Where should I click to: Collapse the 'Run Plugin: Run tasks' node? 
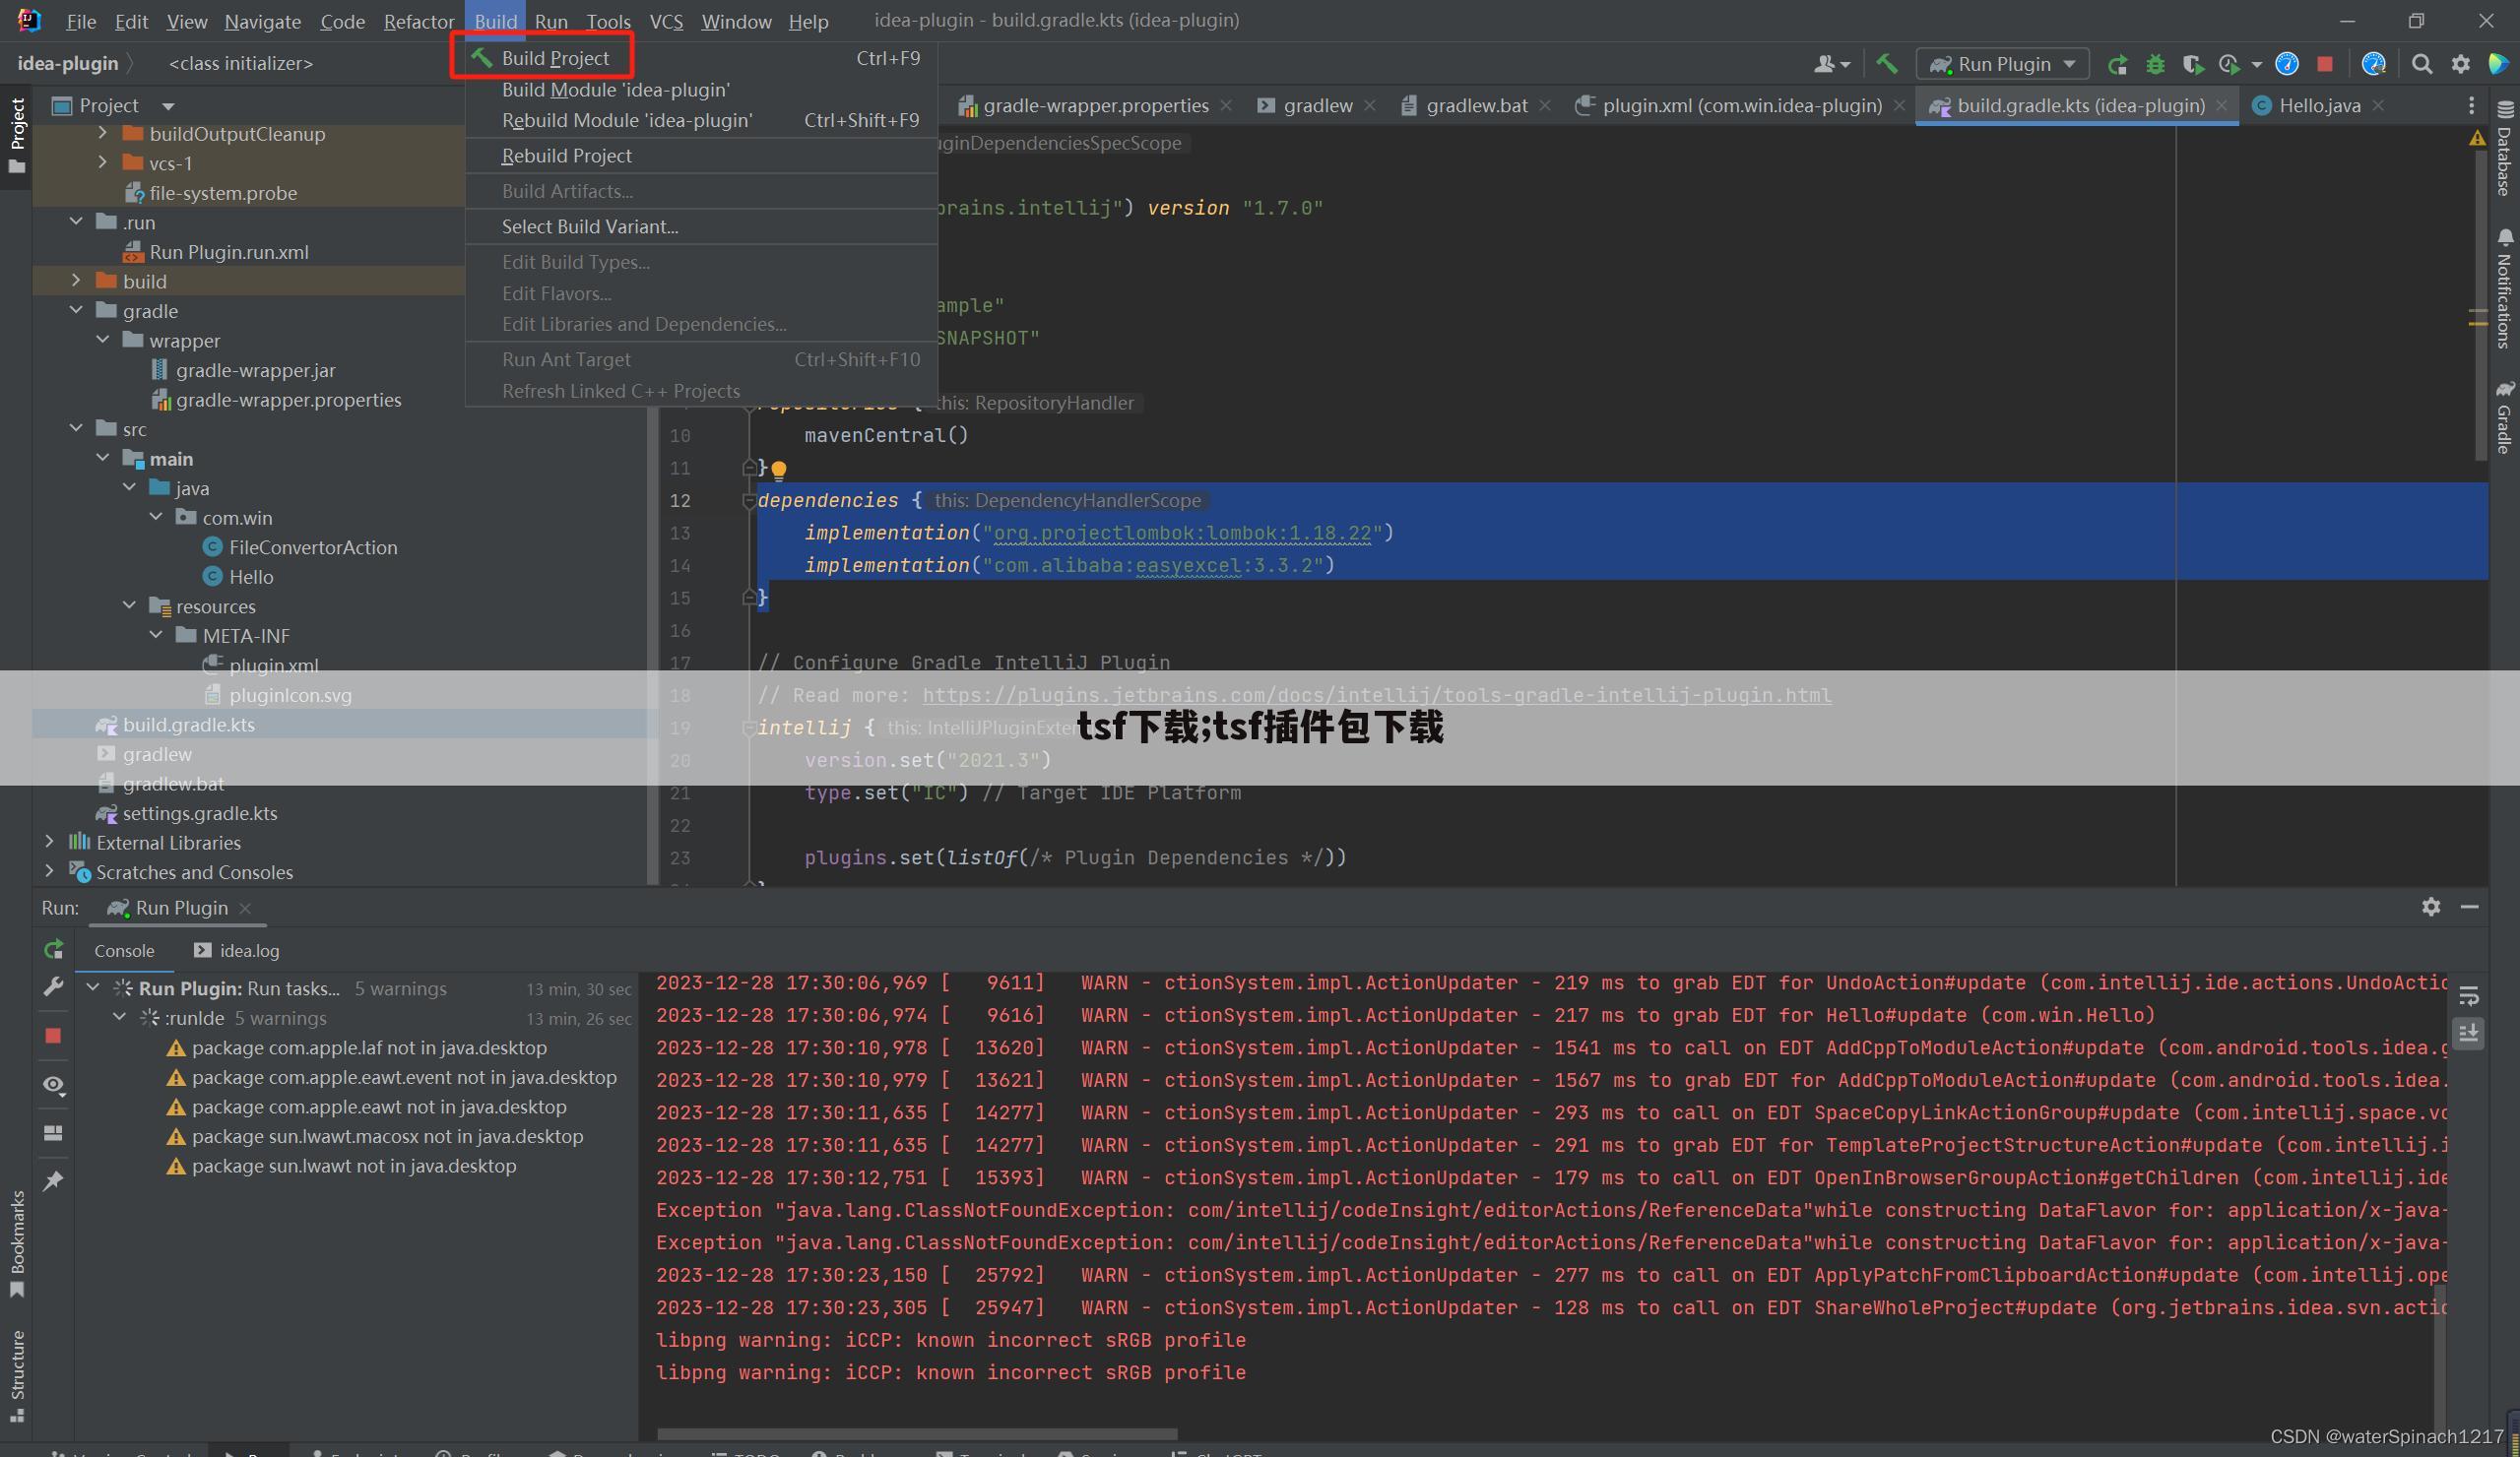93,988
